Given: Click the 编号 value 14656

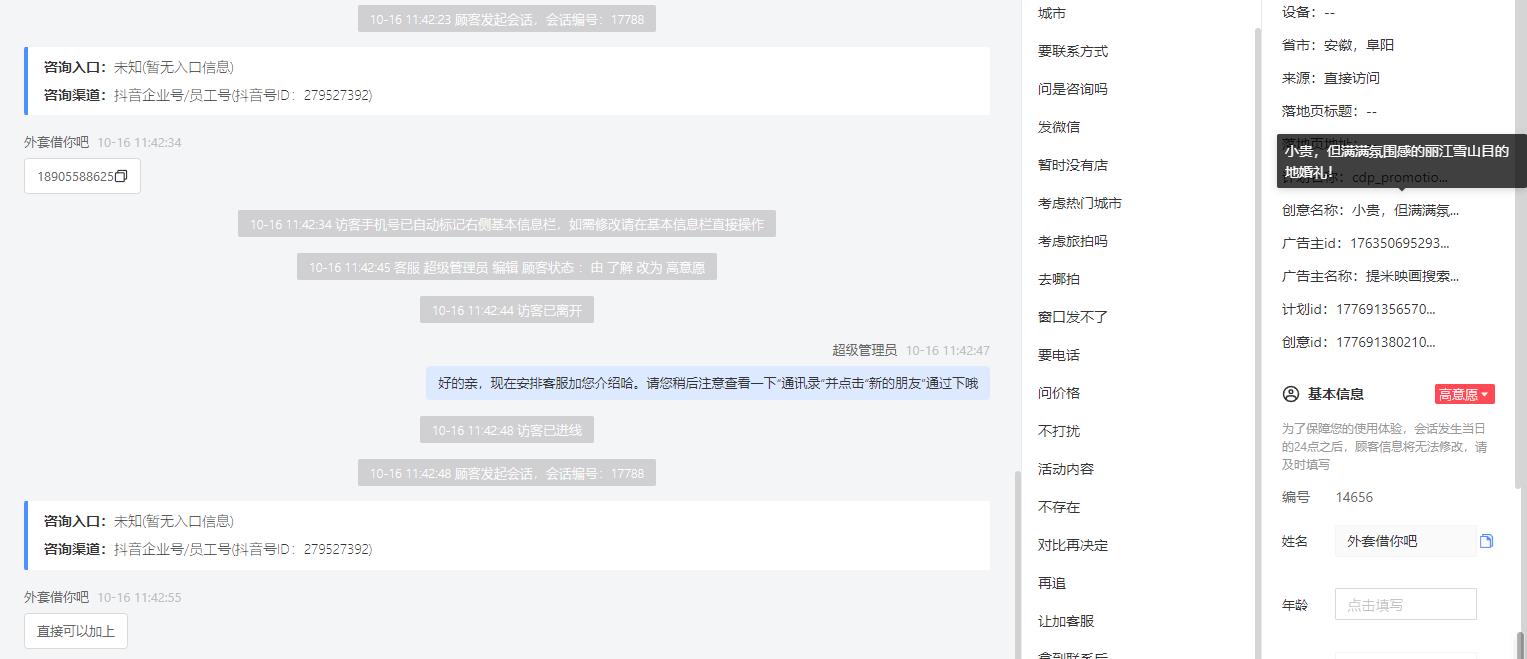Looking at the screenshot, I should [1354, 497].
